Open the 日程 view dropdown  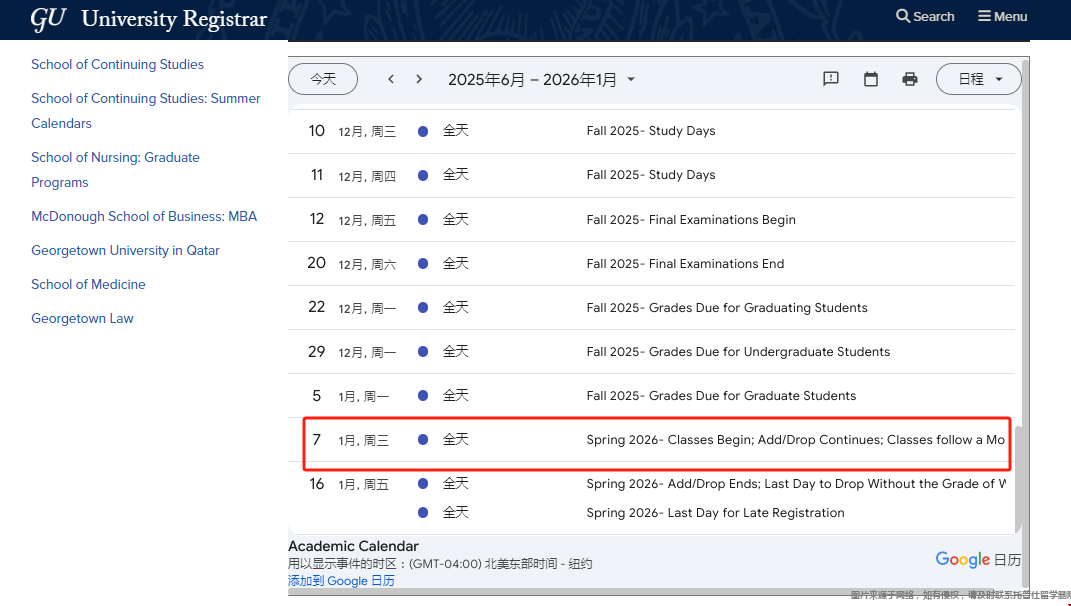pos(978,79)
